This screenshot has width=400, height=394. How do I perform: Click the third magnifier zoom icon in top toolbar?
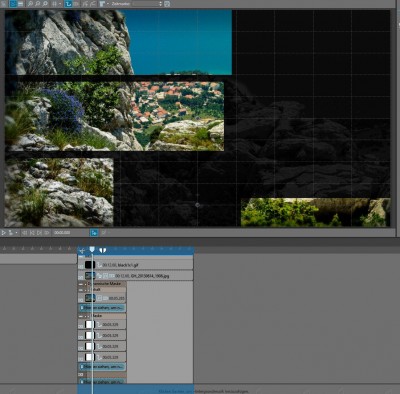pos(45,4)
